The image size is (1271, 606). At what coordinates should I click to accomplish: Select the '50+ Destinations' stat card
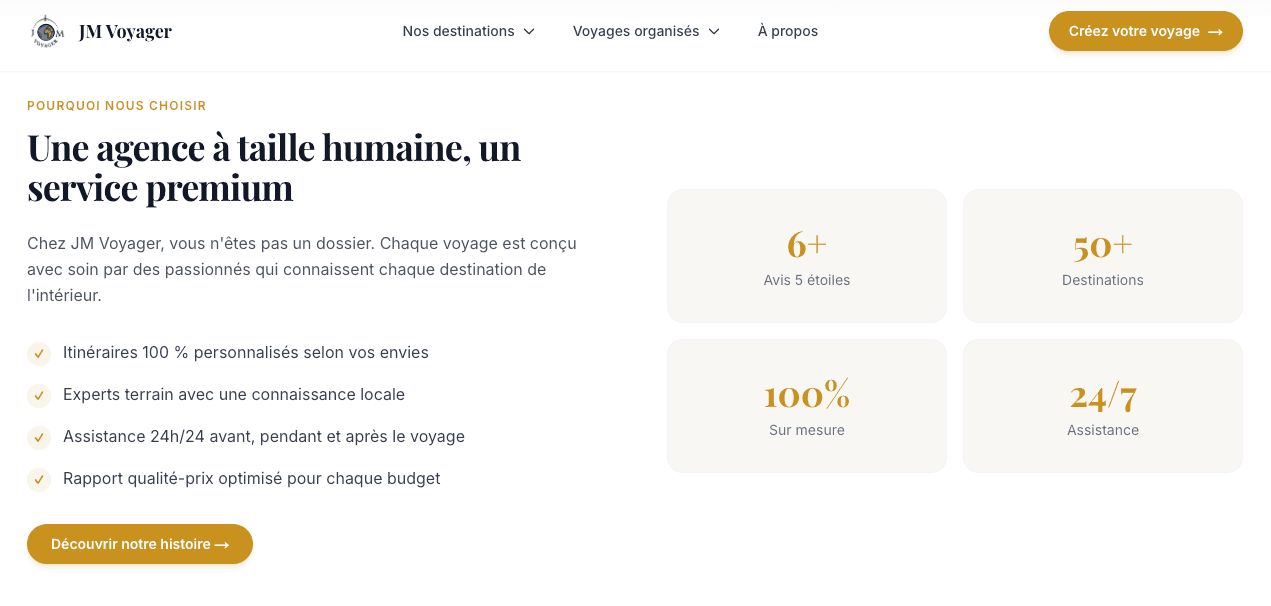1102,255
